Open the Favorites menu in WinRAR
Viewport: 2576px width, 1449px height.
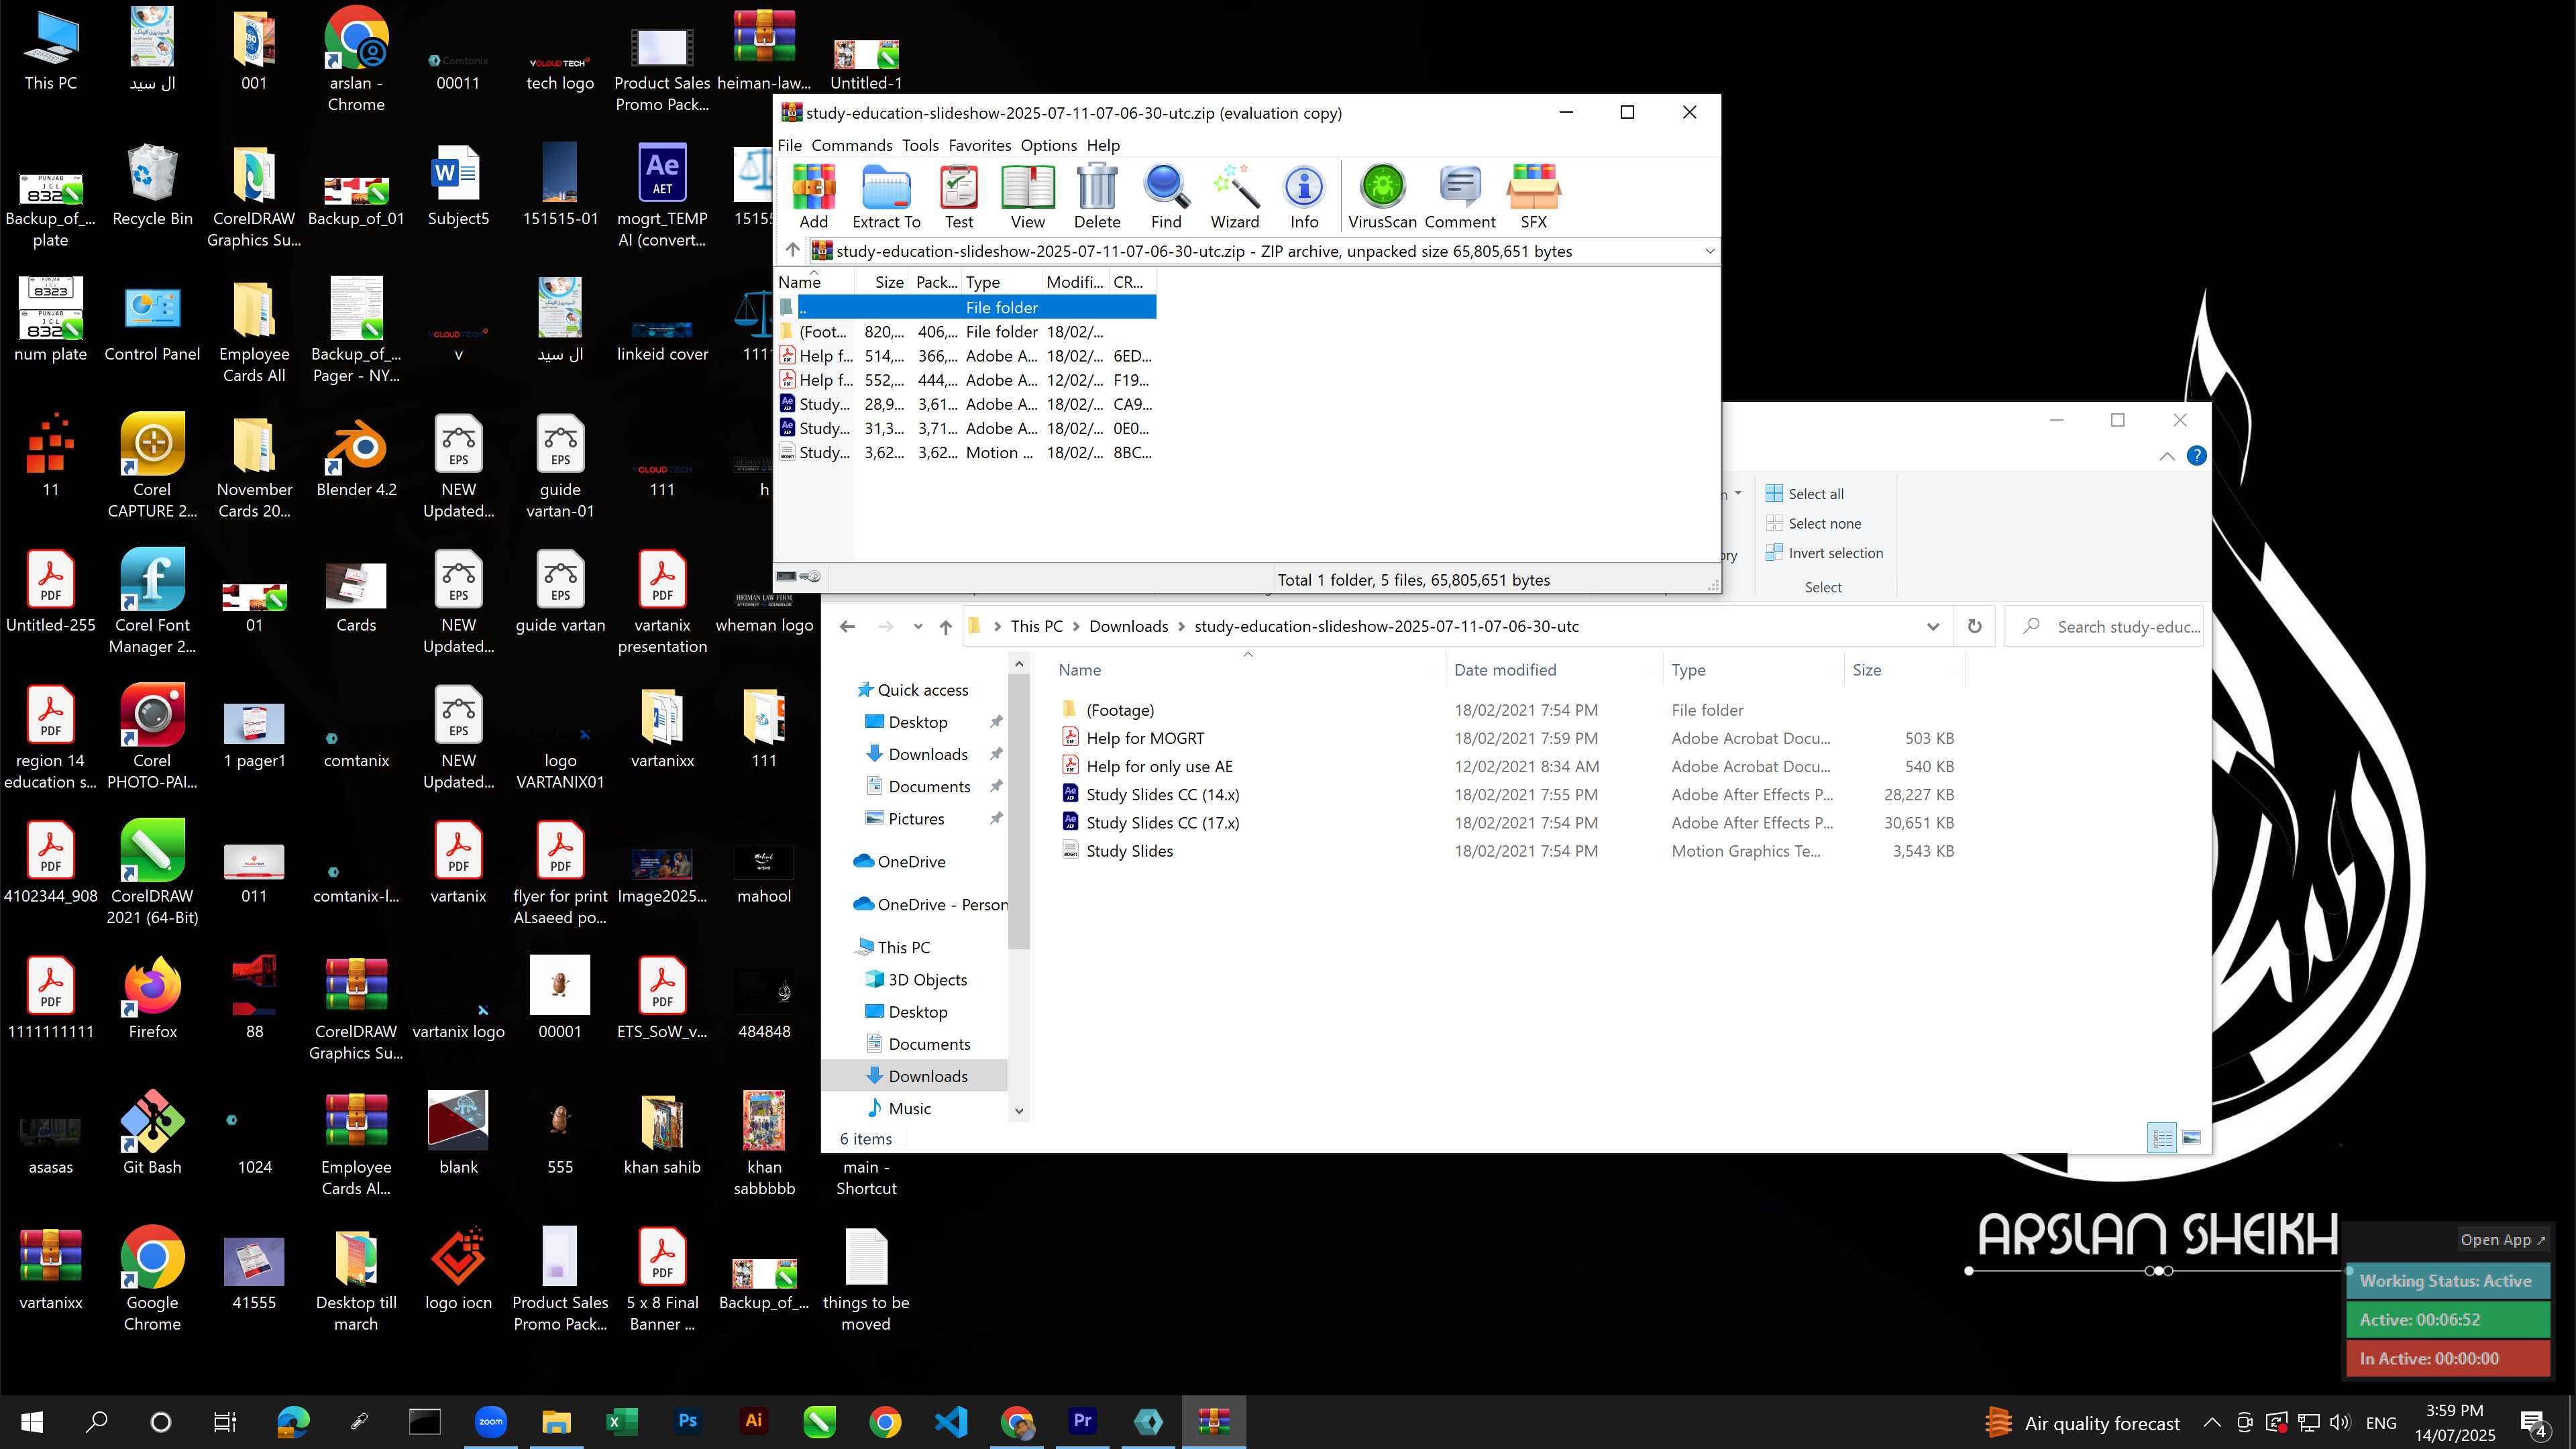(979, 145)
